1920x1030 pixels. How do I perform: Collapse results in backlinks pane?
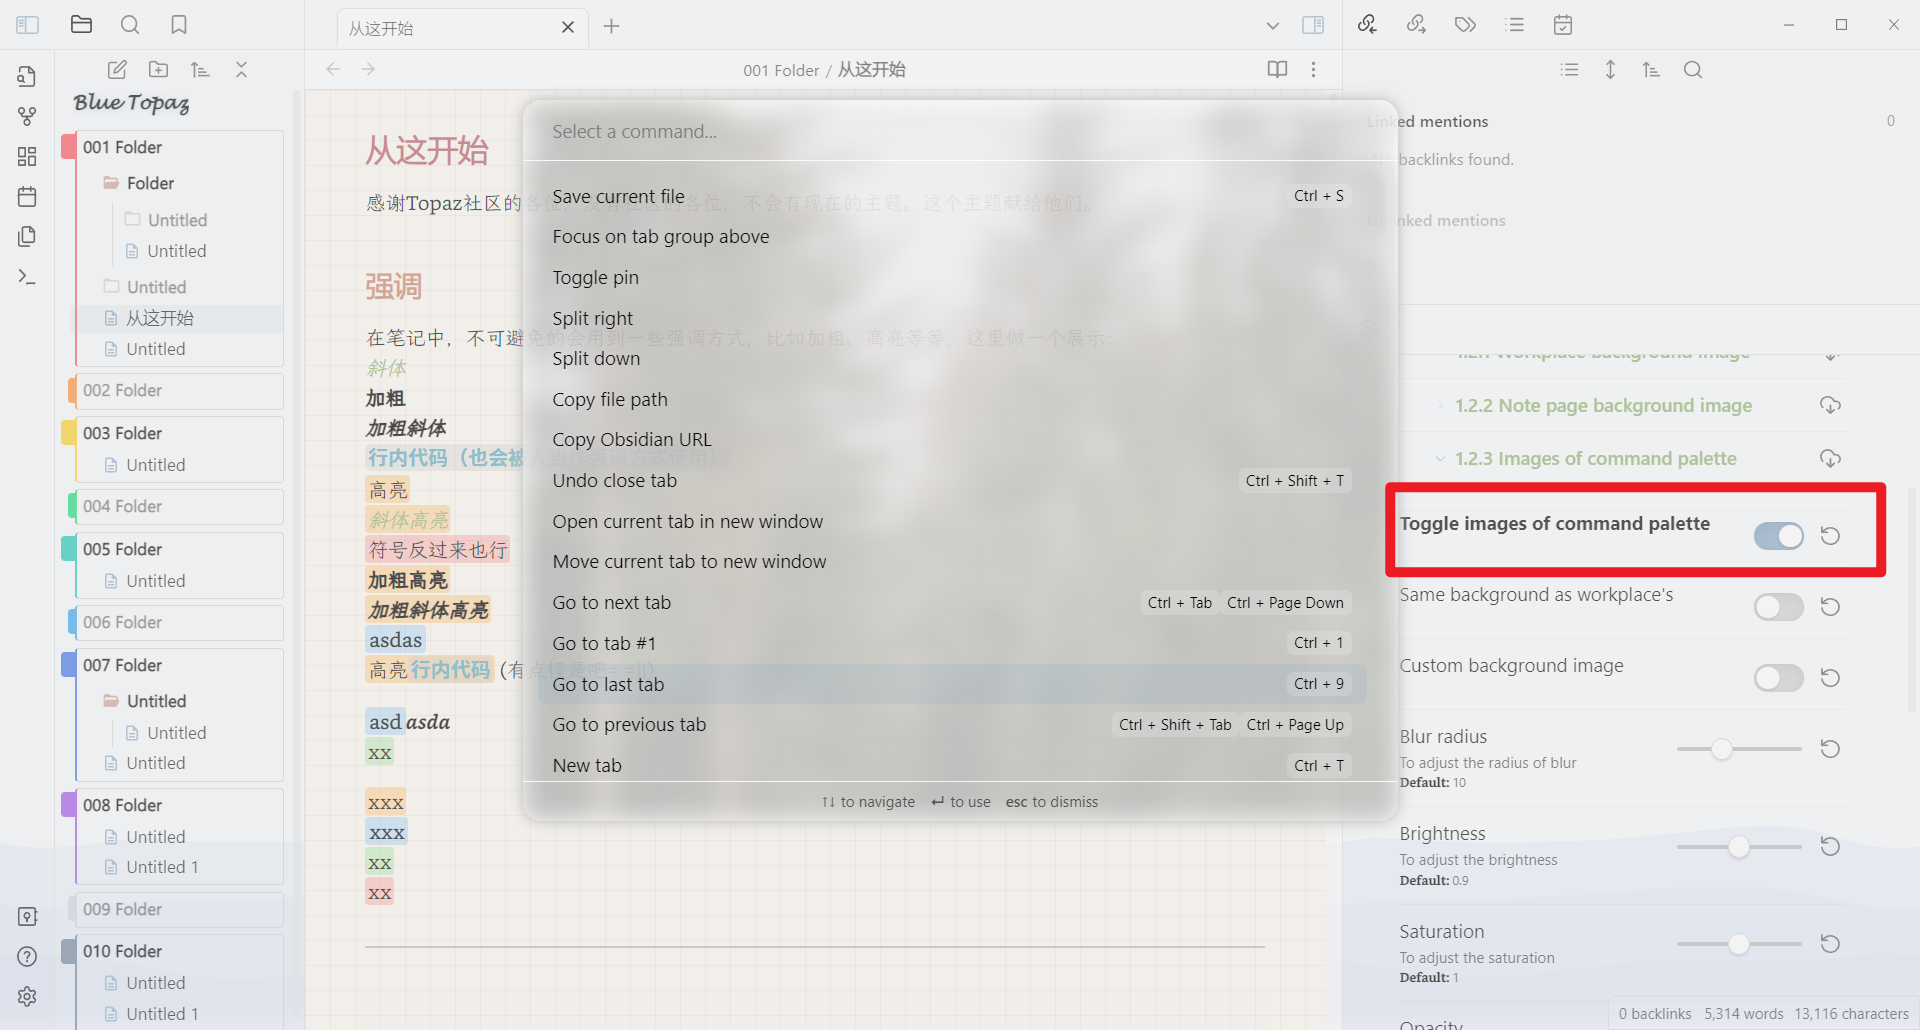pyautogui.click(x=1569, y=70)
